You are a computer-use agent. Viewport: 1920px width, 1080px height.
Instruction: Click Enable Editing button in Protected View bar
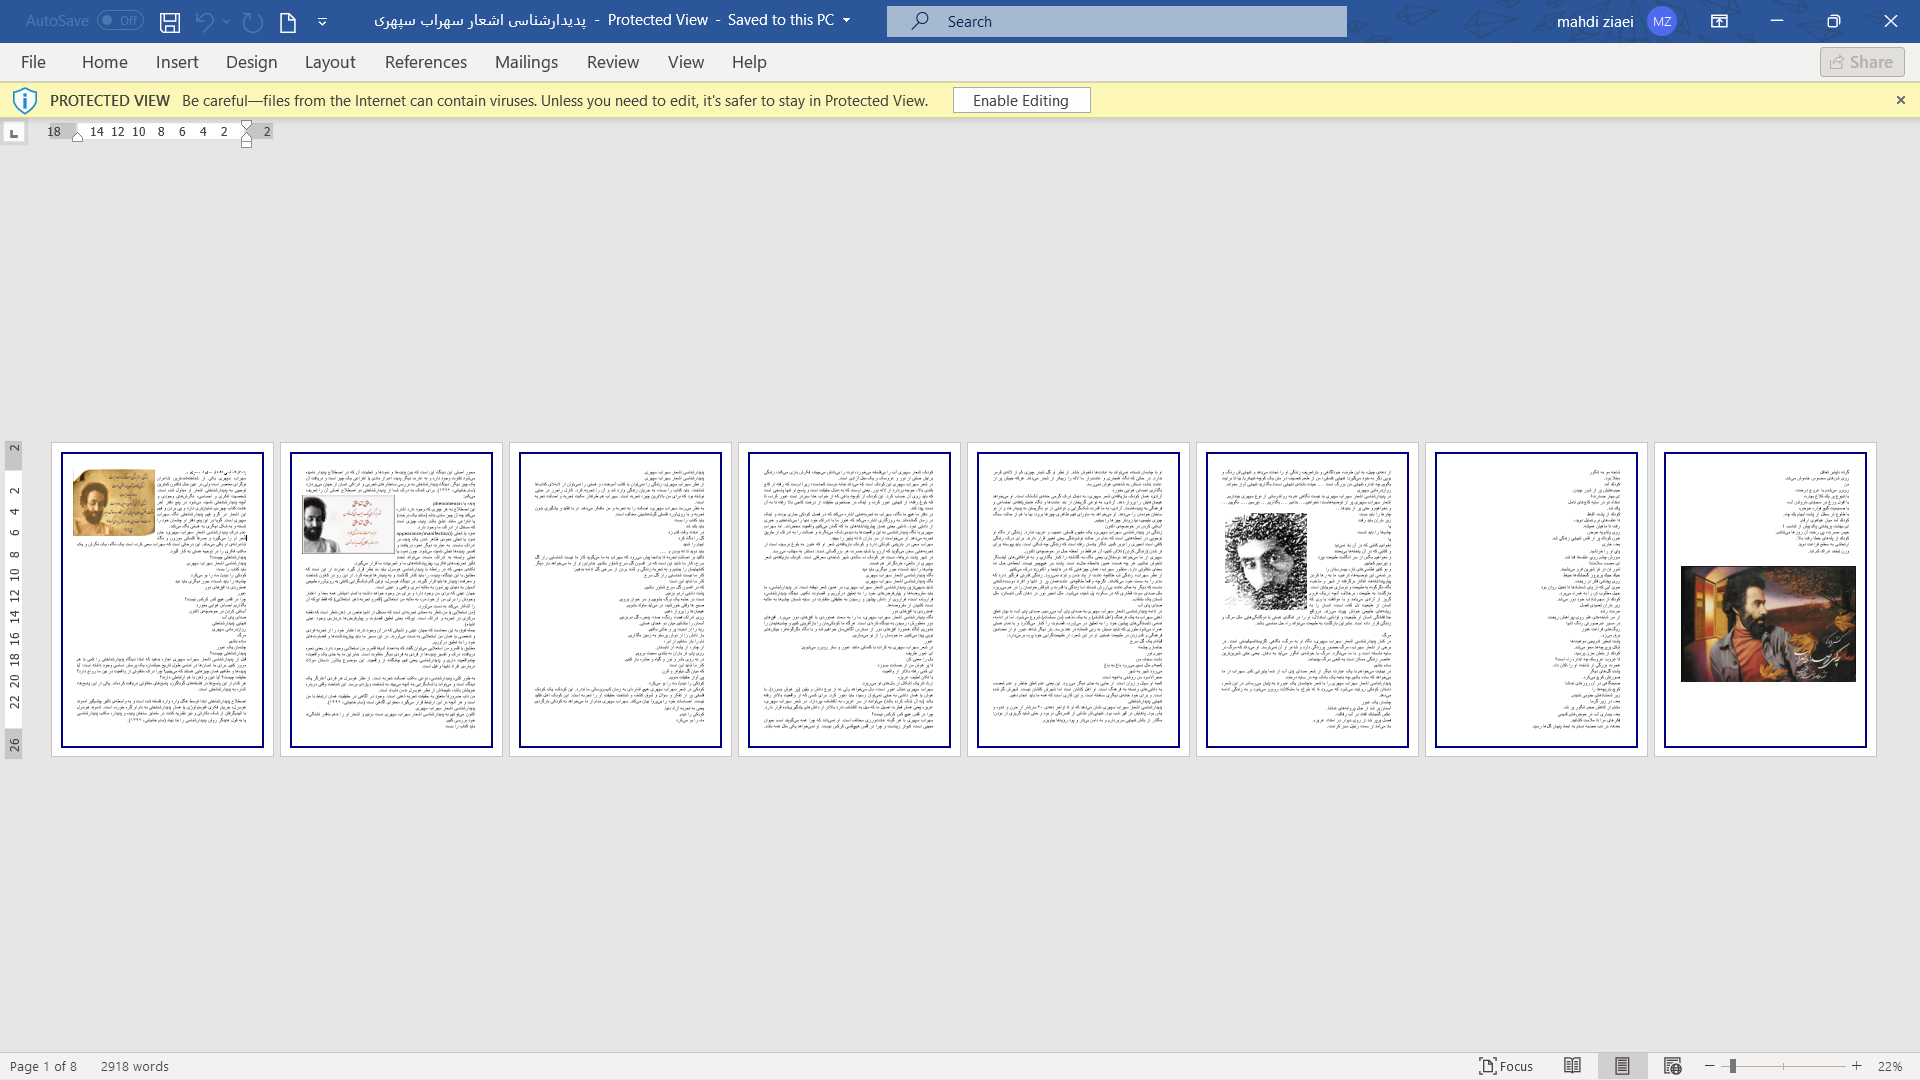coord(1021,100)
